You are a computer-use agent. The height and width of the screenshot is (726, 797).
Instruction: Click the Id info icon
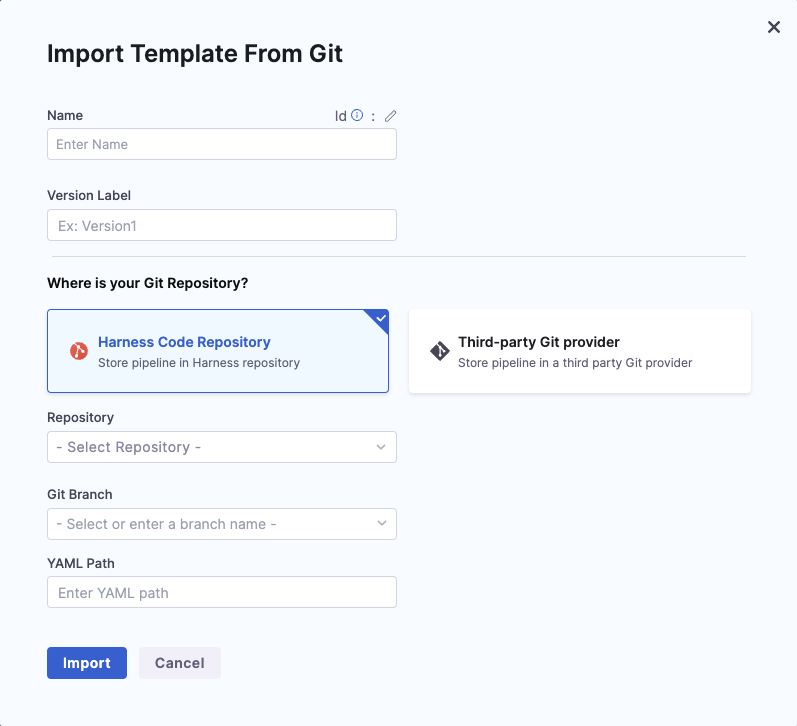coord(357,116)
